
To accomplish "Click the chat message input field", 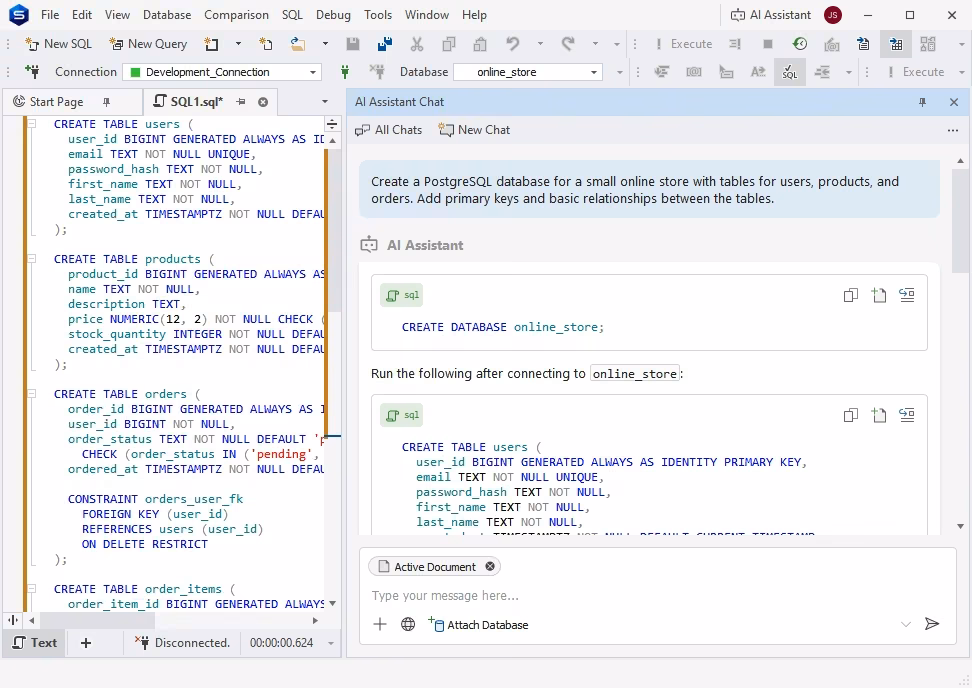I will click(x=657, y=596).
